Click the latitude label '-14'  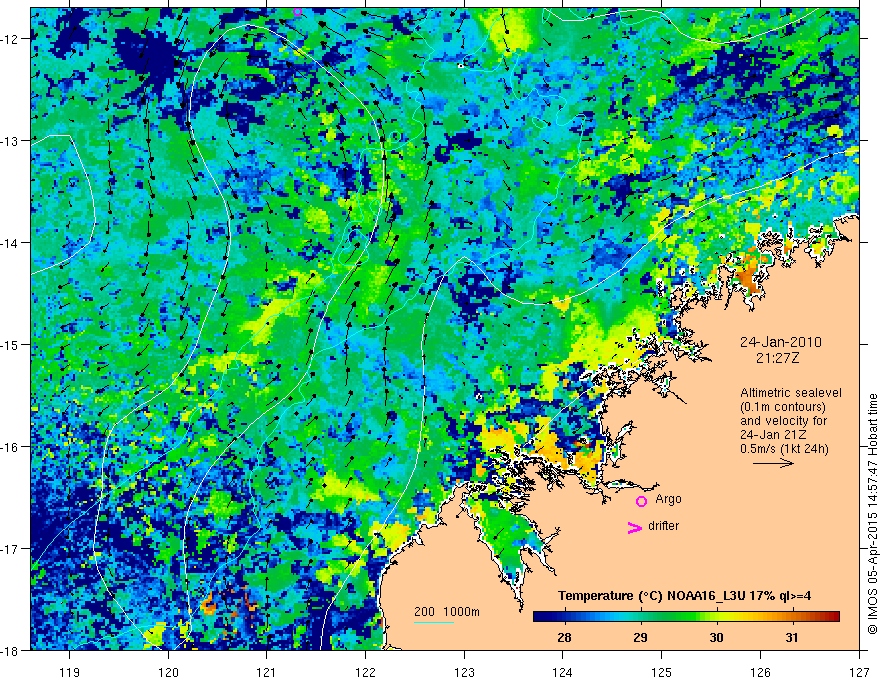point(10,243)
